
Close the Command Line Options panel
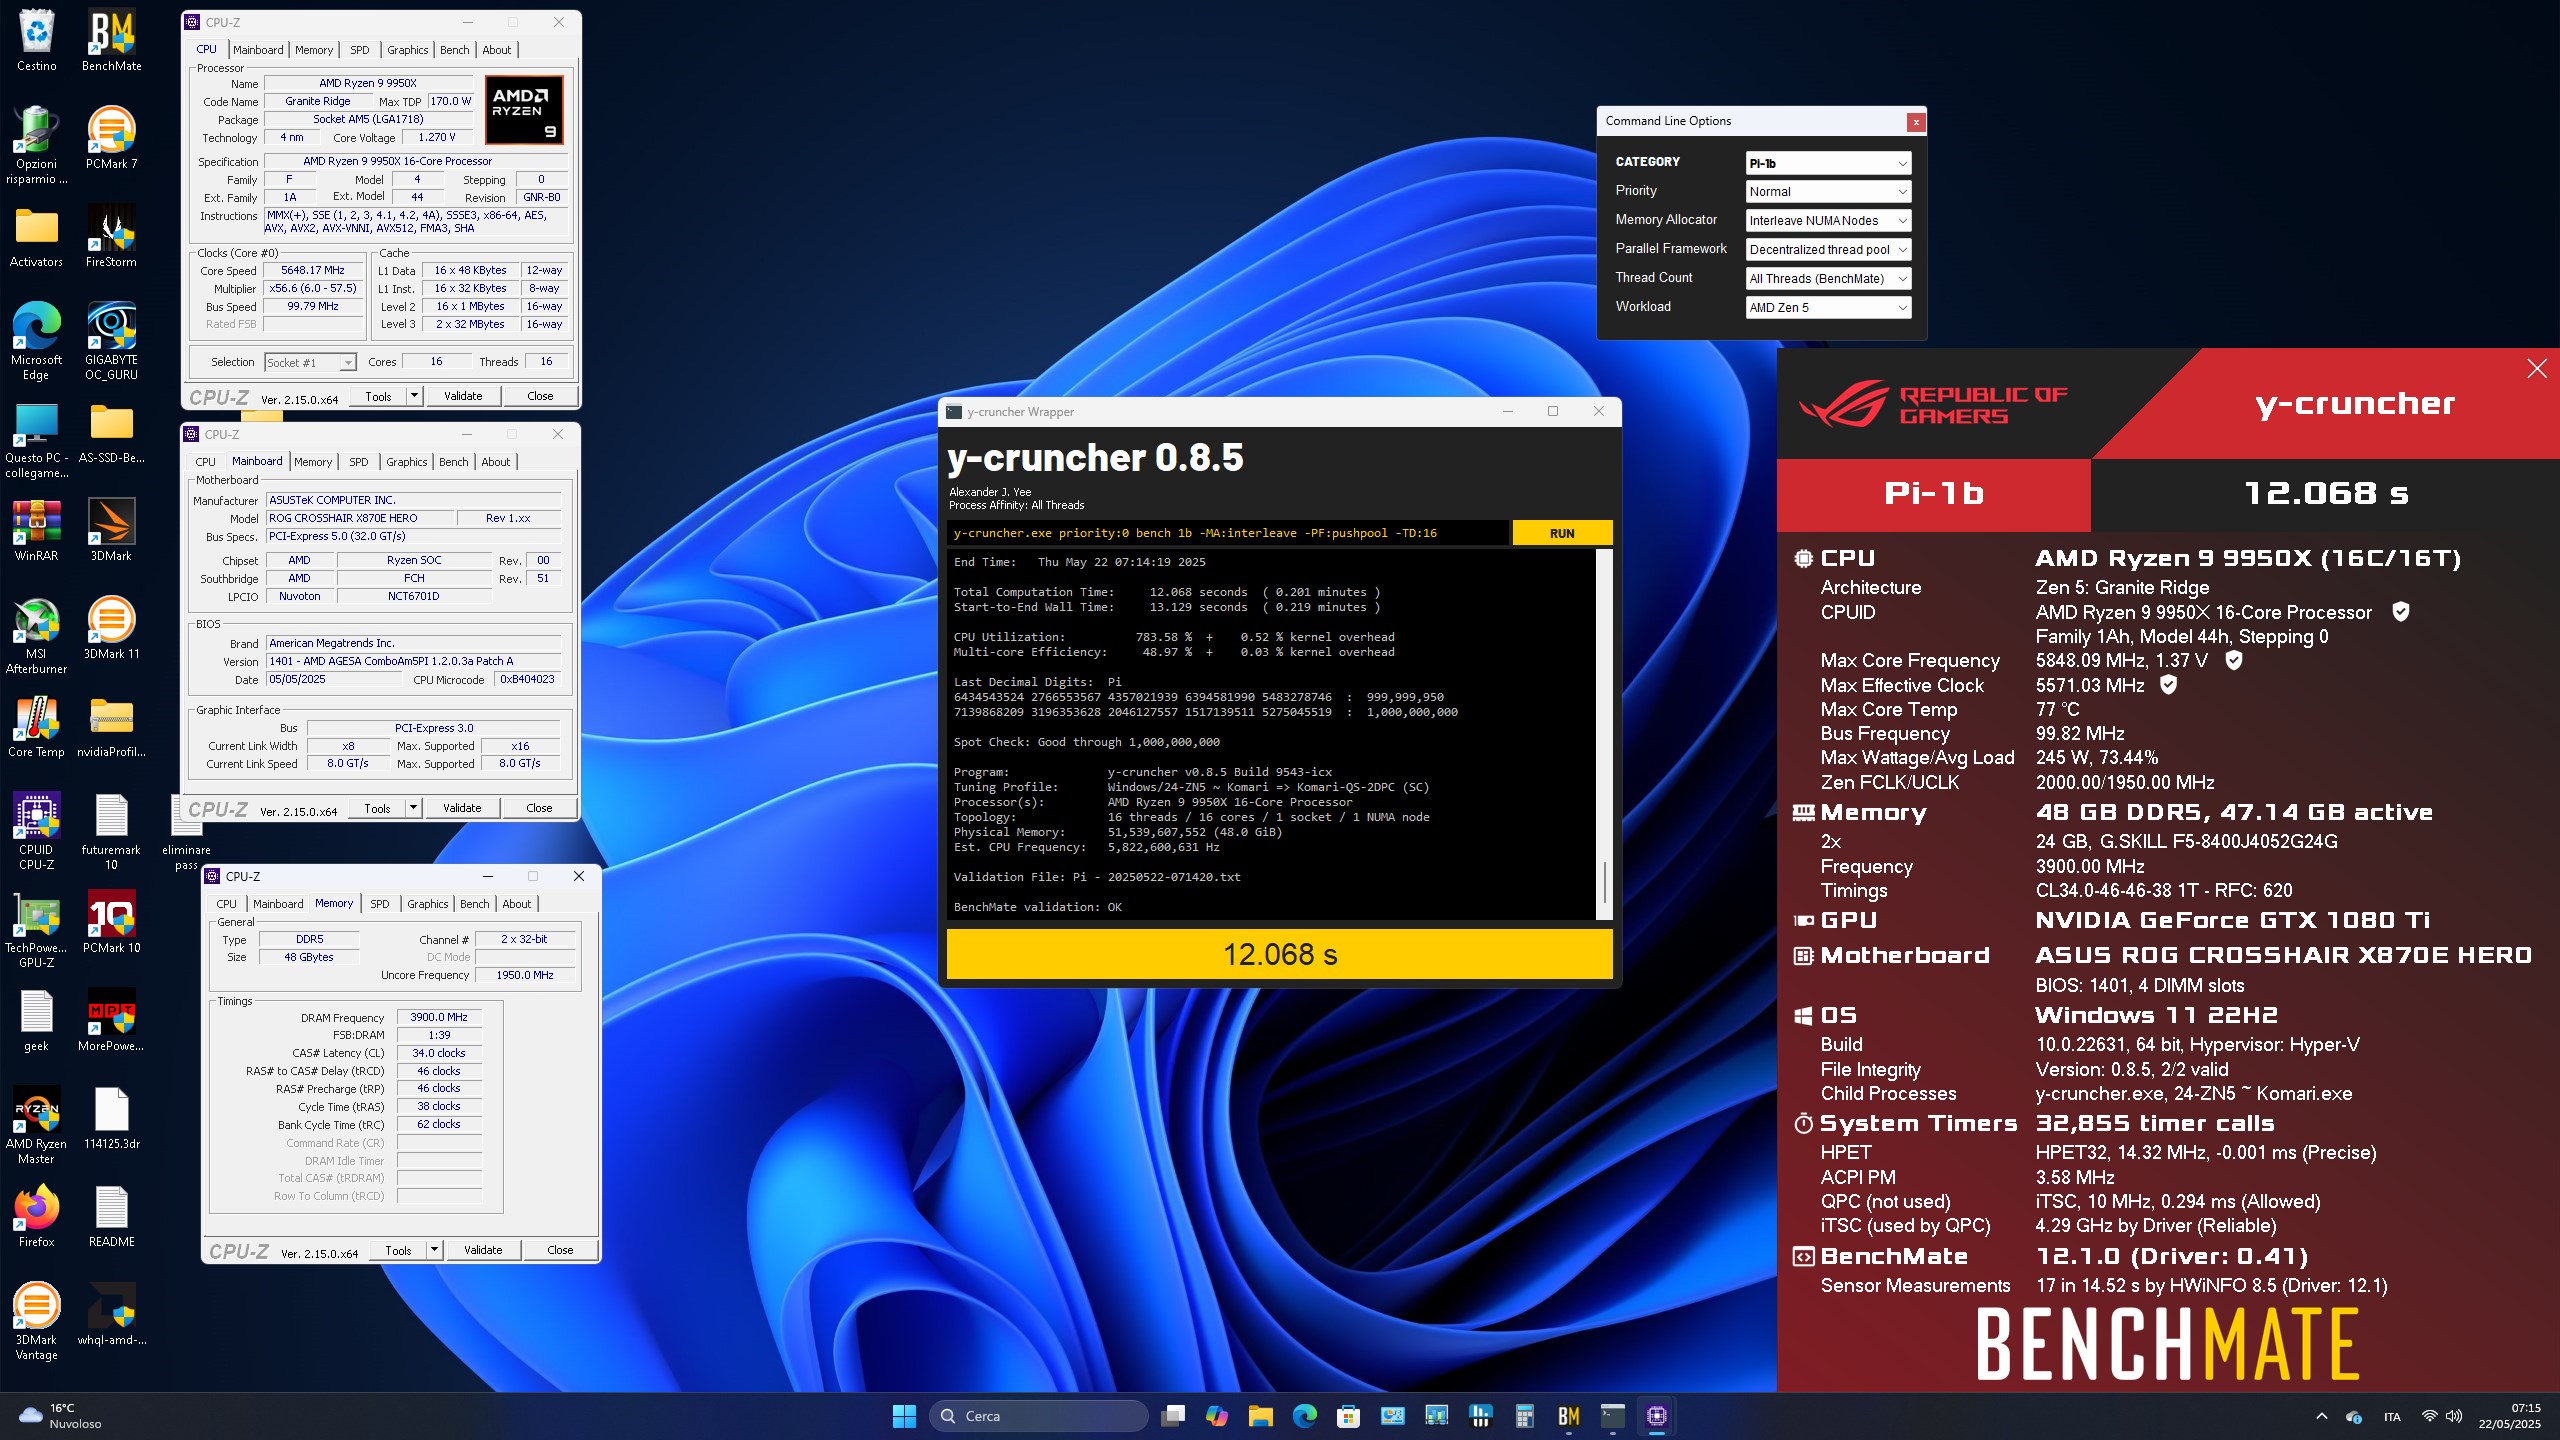[x=1915, y=122]
